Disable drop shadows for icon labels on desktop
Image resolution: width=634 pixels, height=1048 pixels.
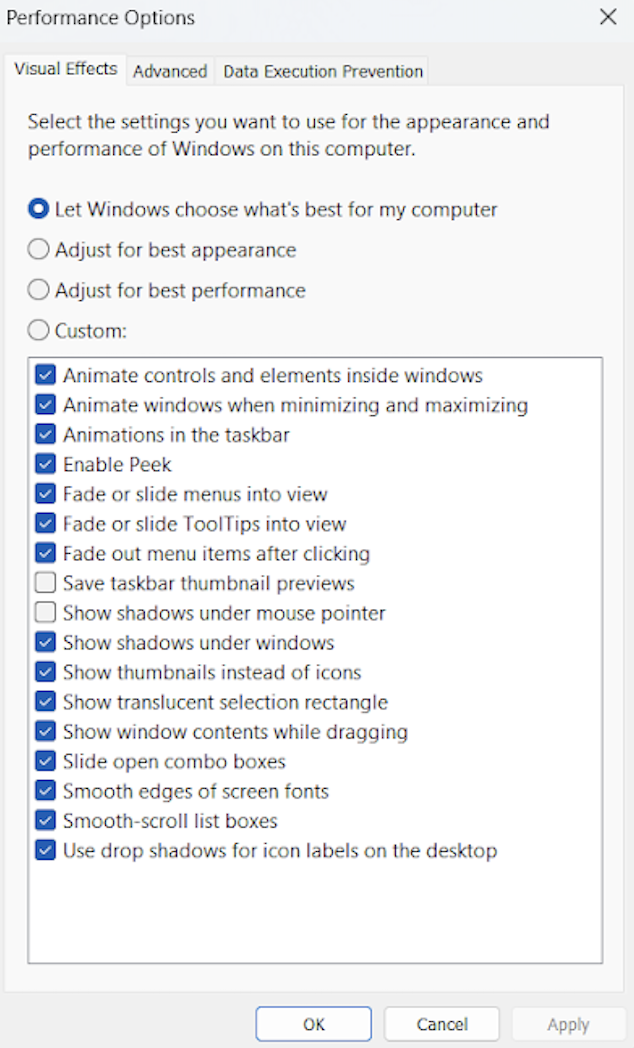tap(45, 850)
